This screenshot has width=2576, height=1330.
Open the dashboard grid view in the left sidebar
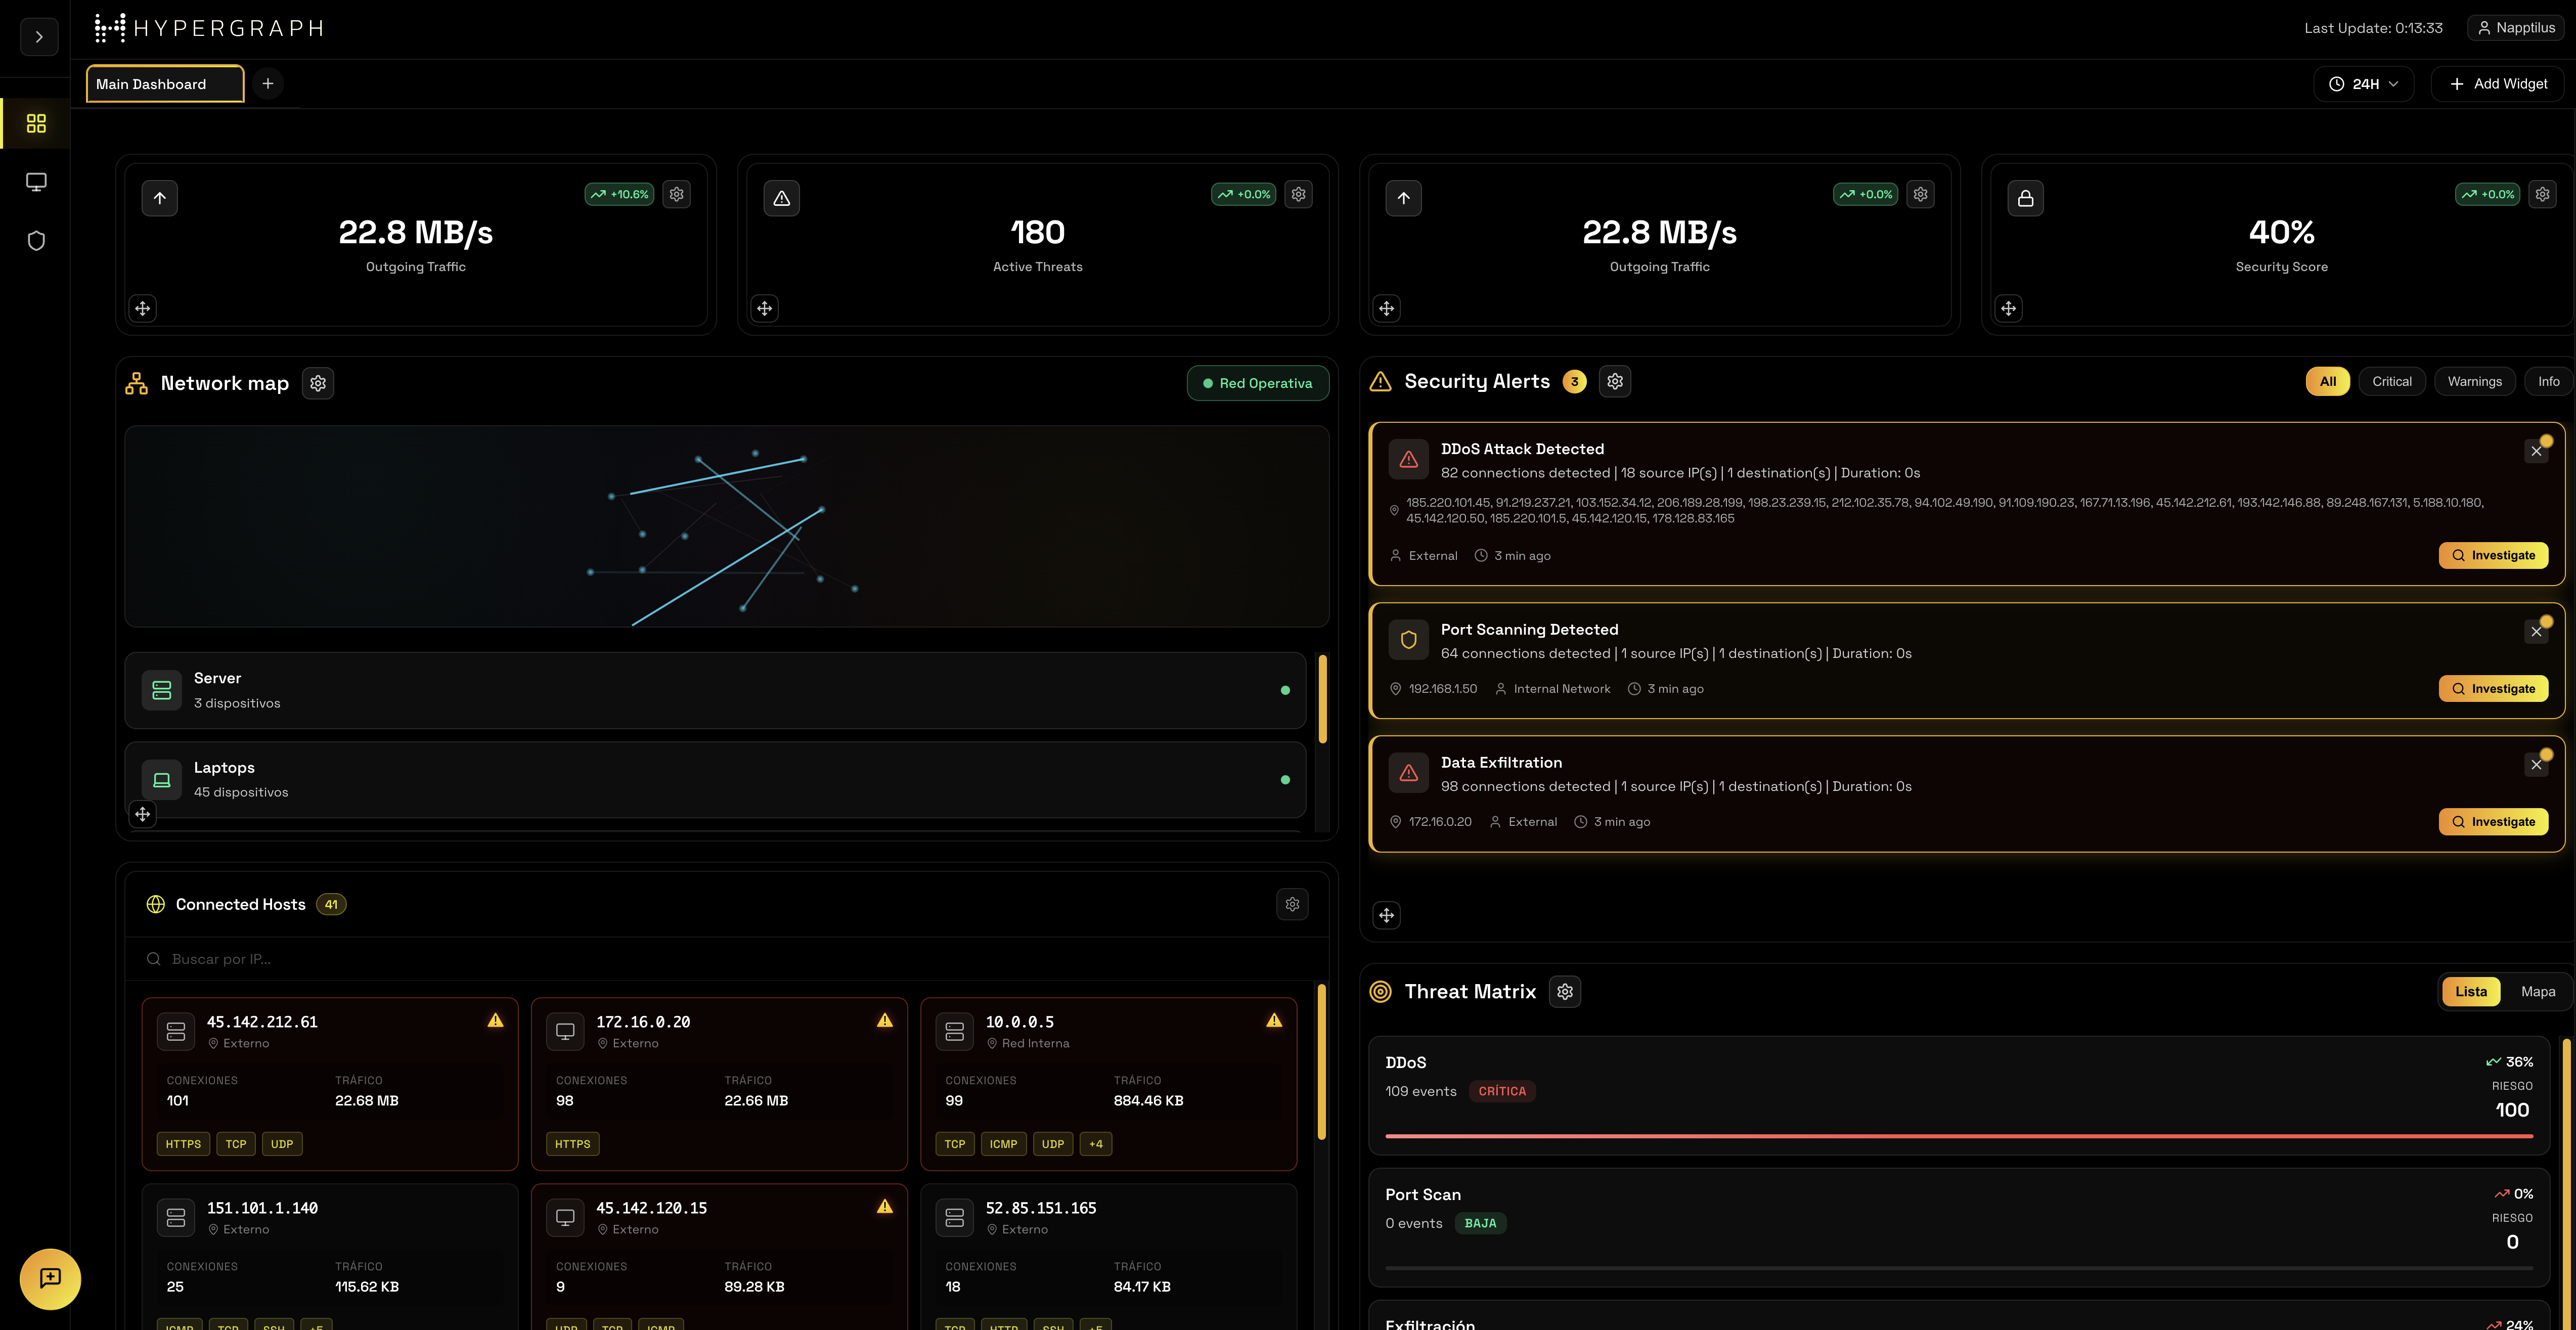[x=36, y=123]
